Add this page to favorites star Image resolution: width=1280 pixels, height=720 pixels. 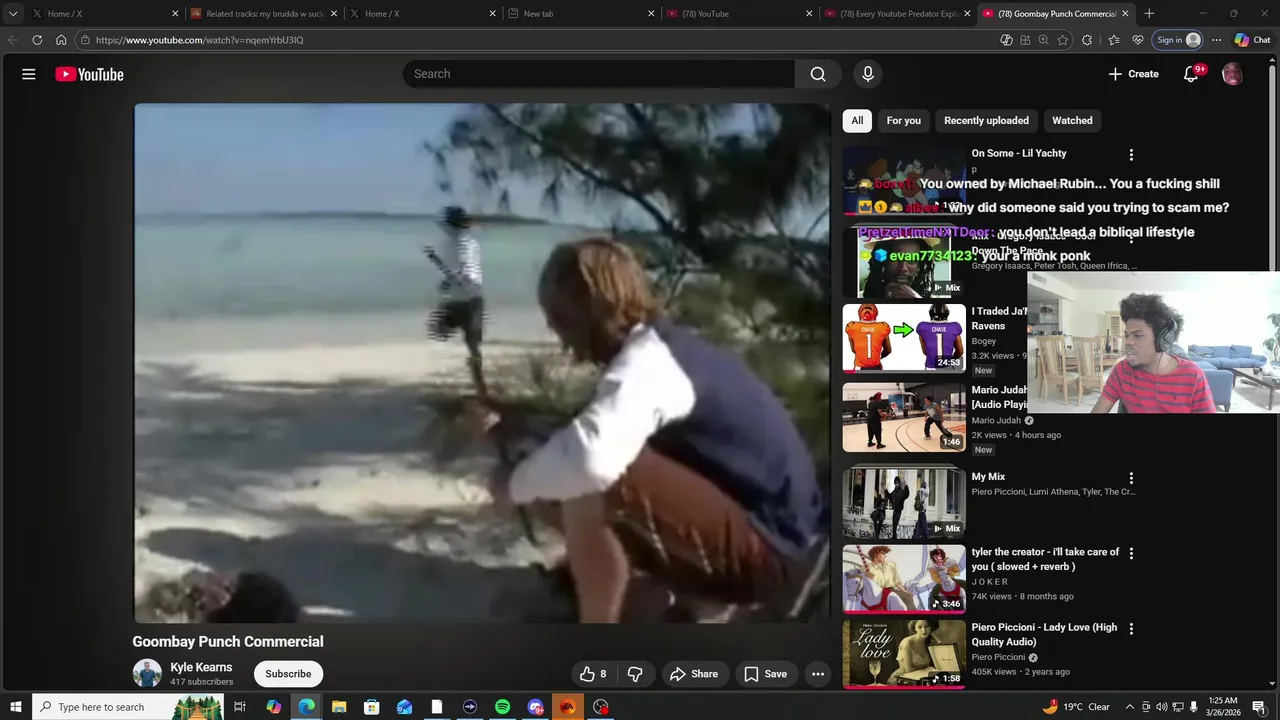[x=1063, y=40]
